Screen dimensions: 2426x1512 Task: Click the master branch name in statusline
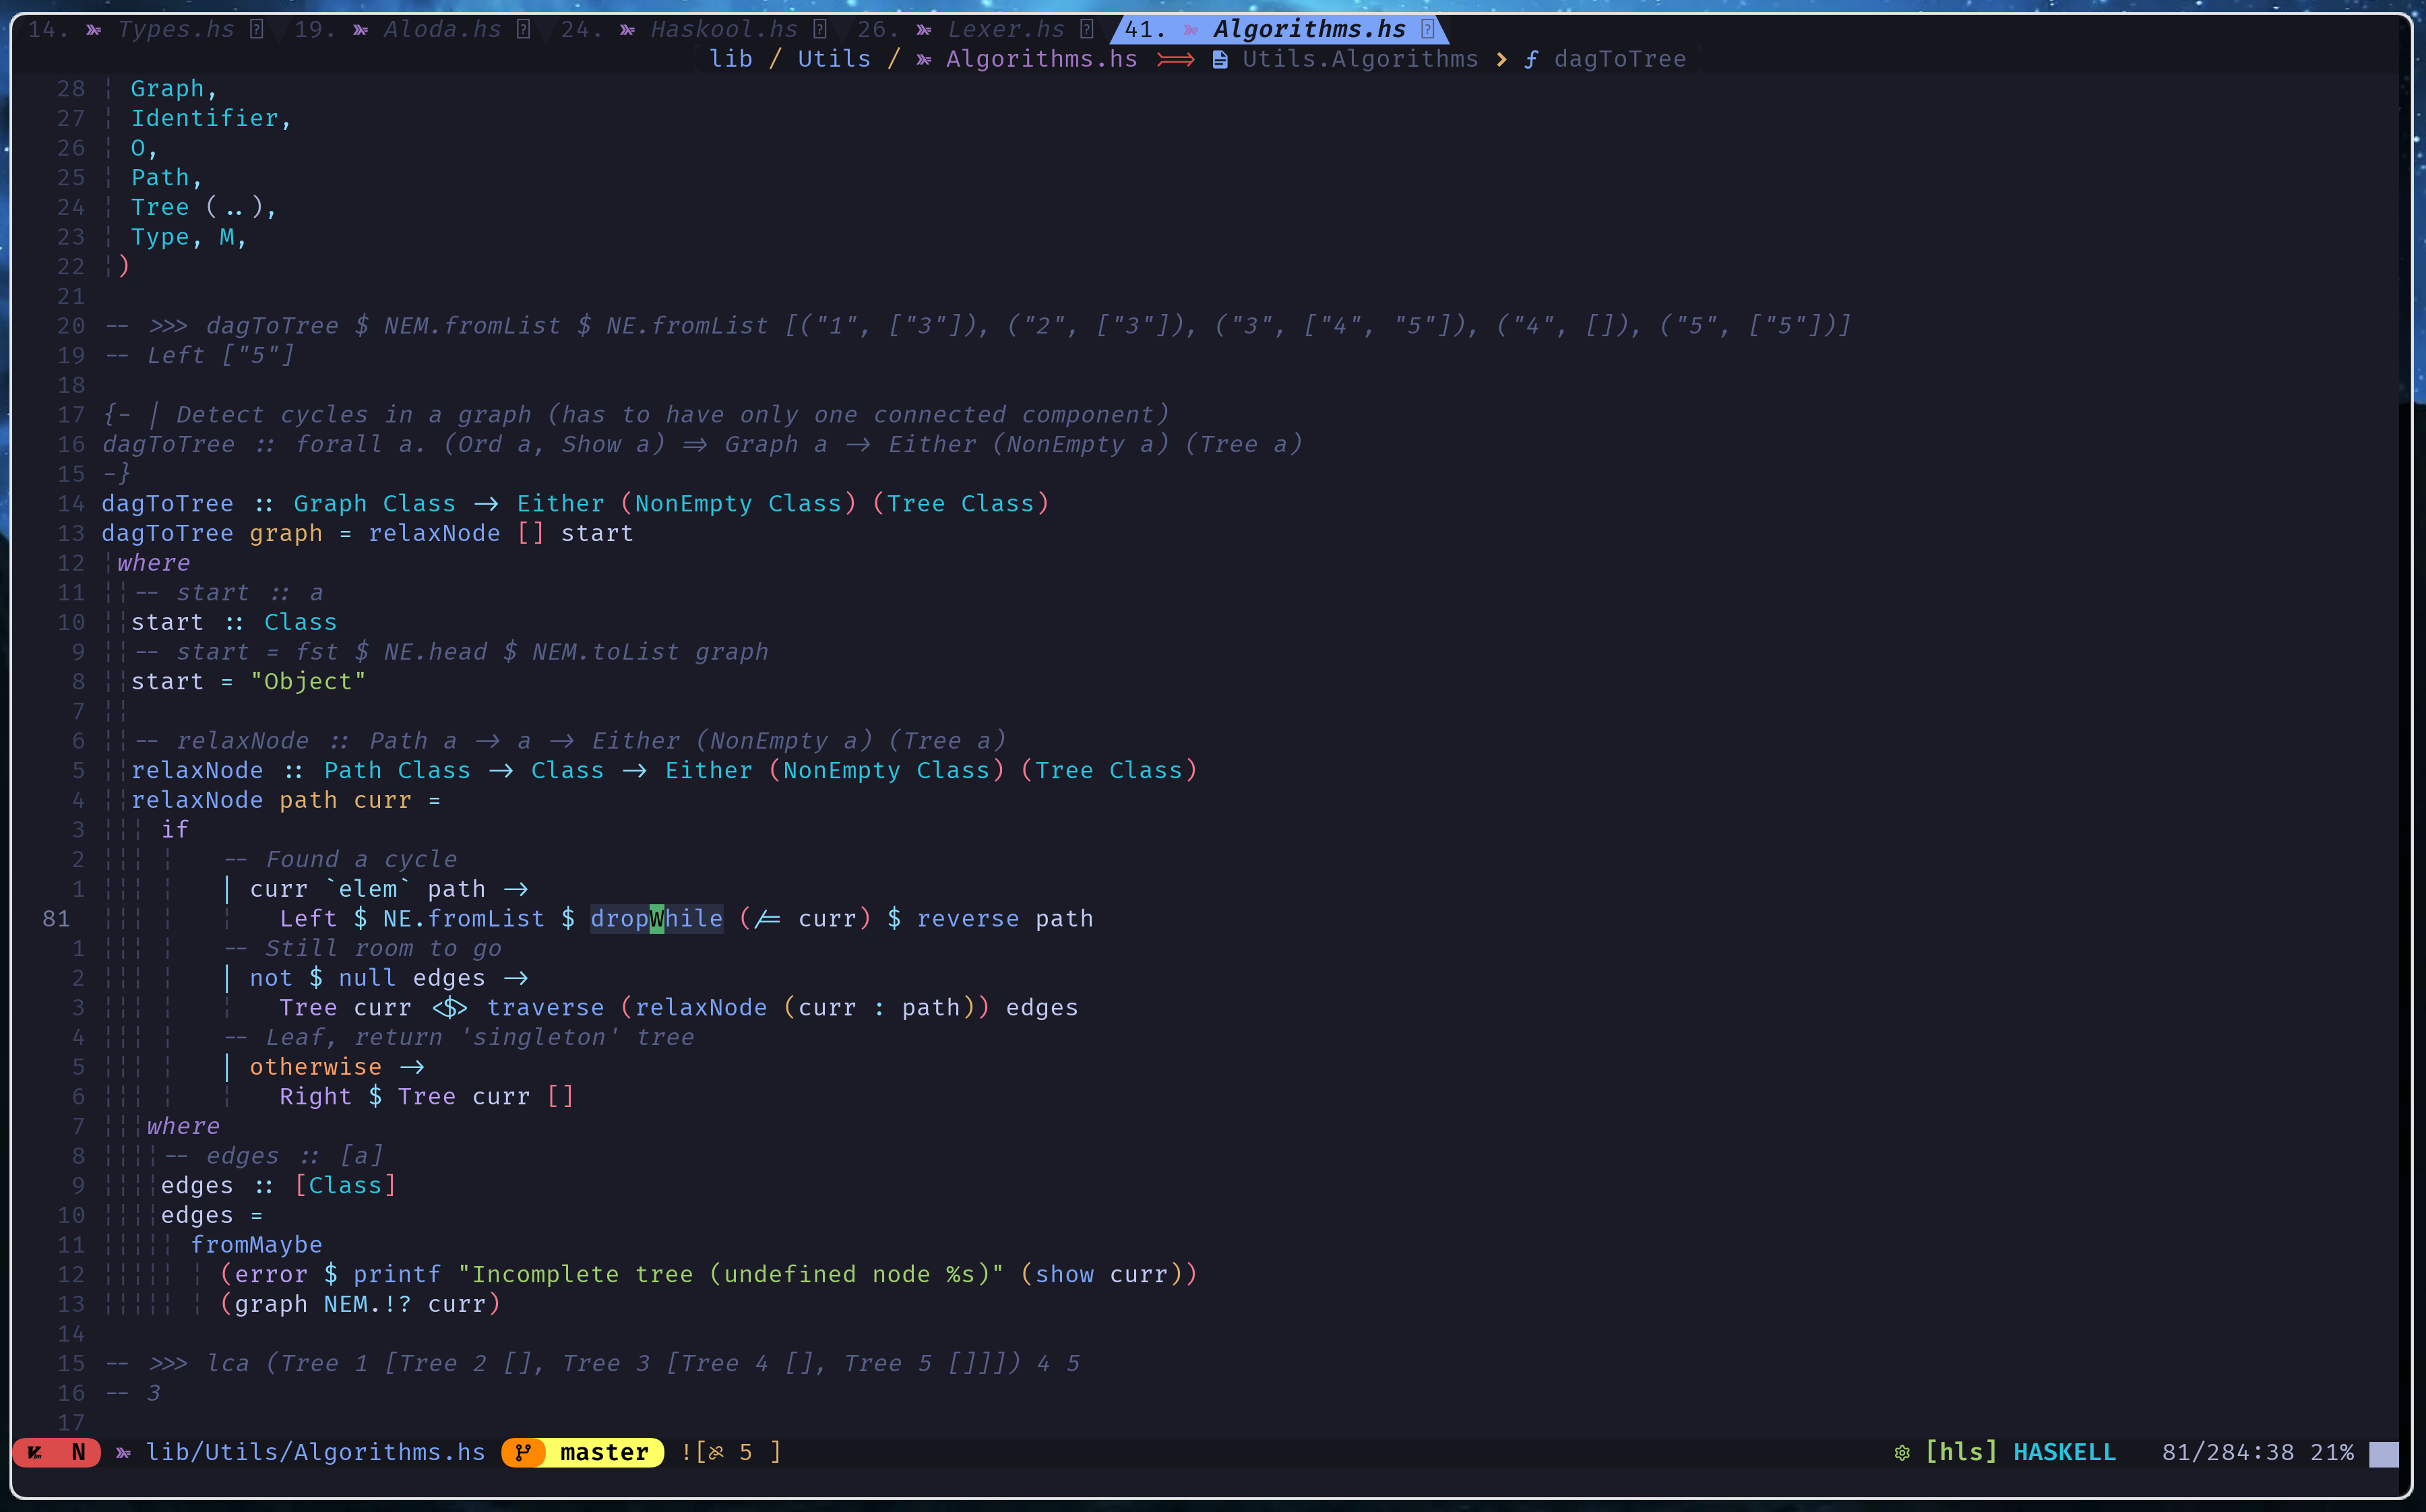click(x=604, y=1452)
